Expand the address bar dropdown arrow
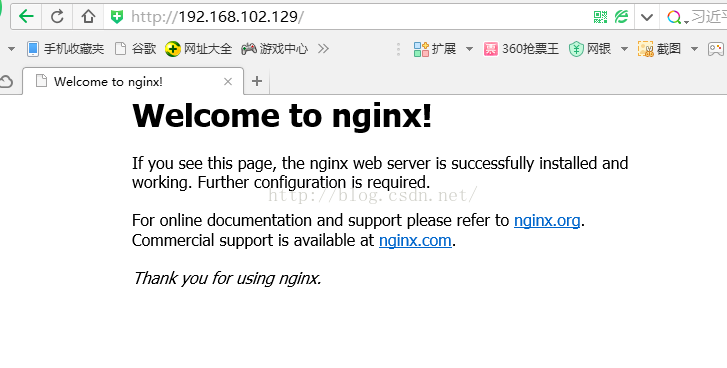 pyautogui.click(x=647, y=18)
